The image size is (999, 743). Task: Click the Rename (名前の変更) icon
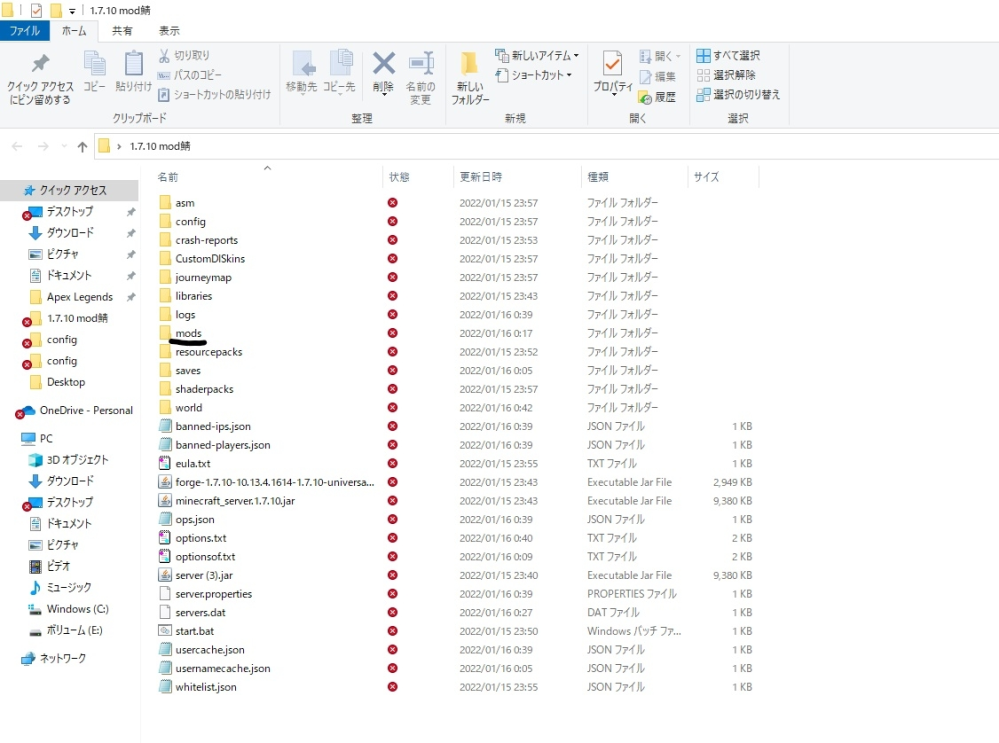coord(420,64)
